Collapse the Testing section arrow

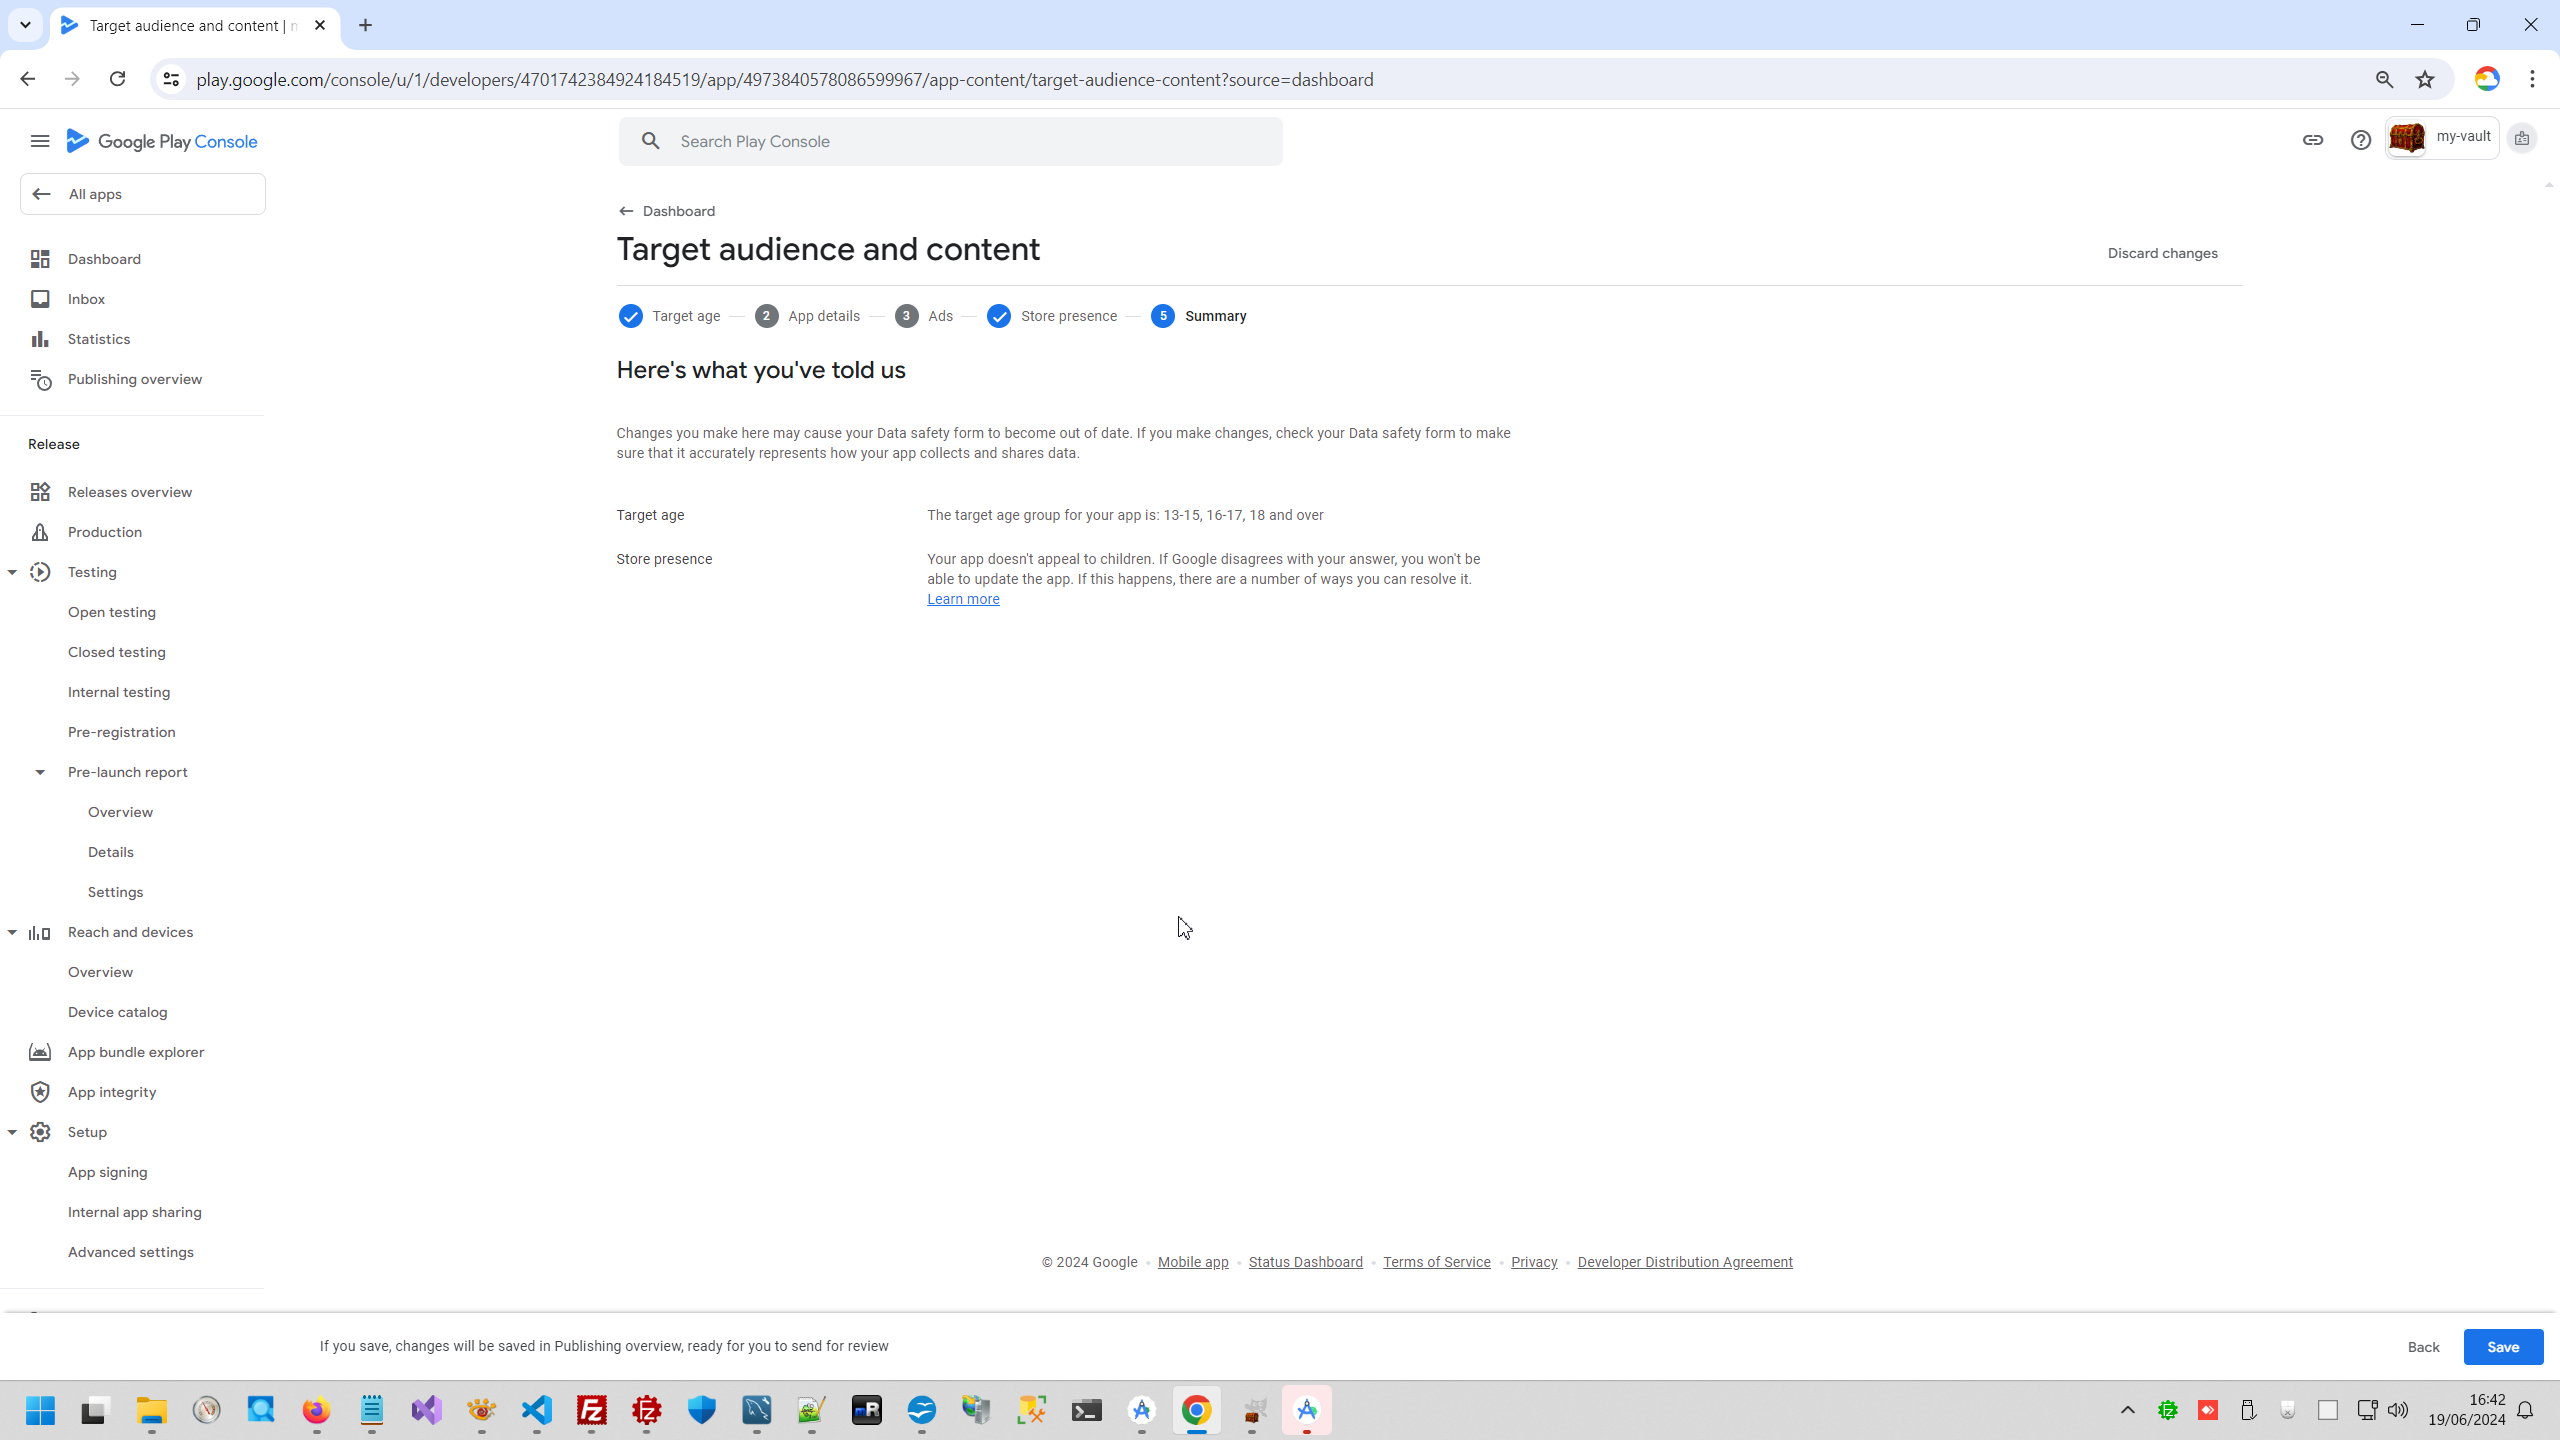click(12, 572)
